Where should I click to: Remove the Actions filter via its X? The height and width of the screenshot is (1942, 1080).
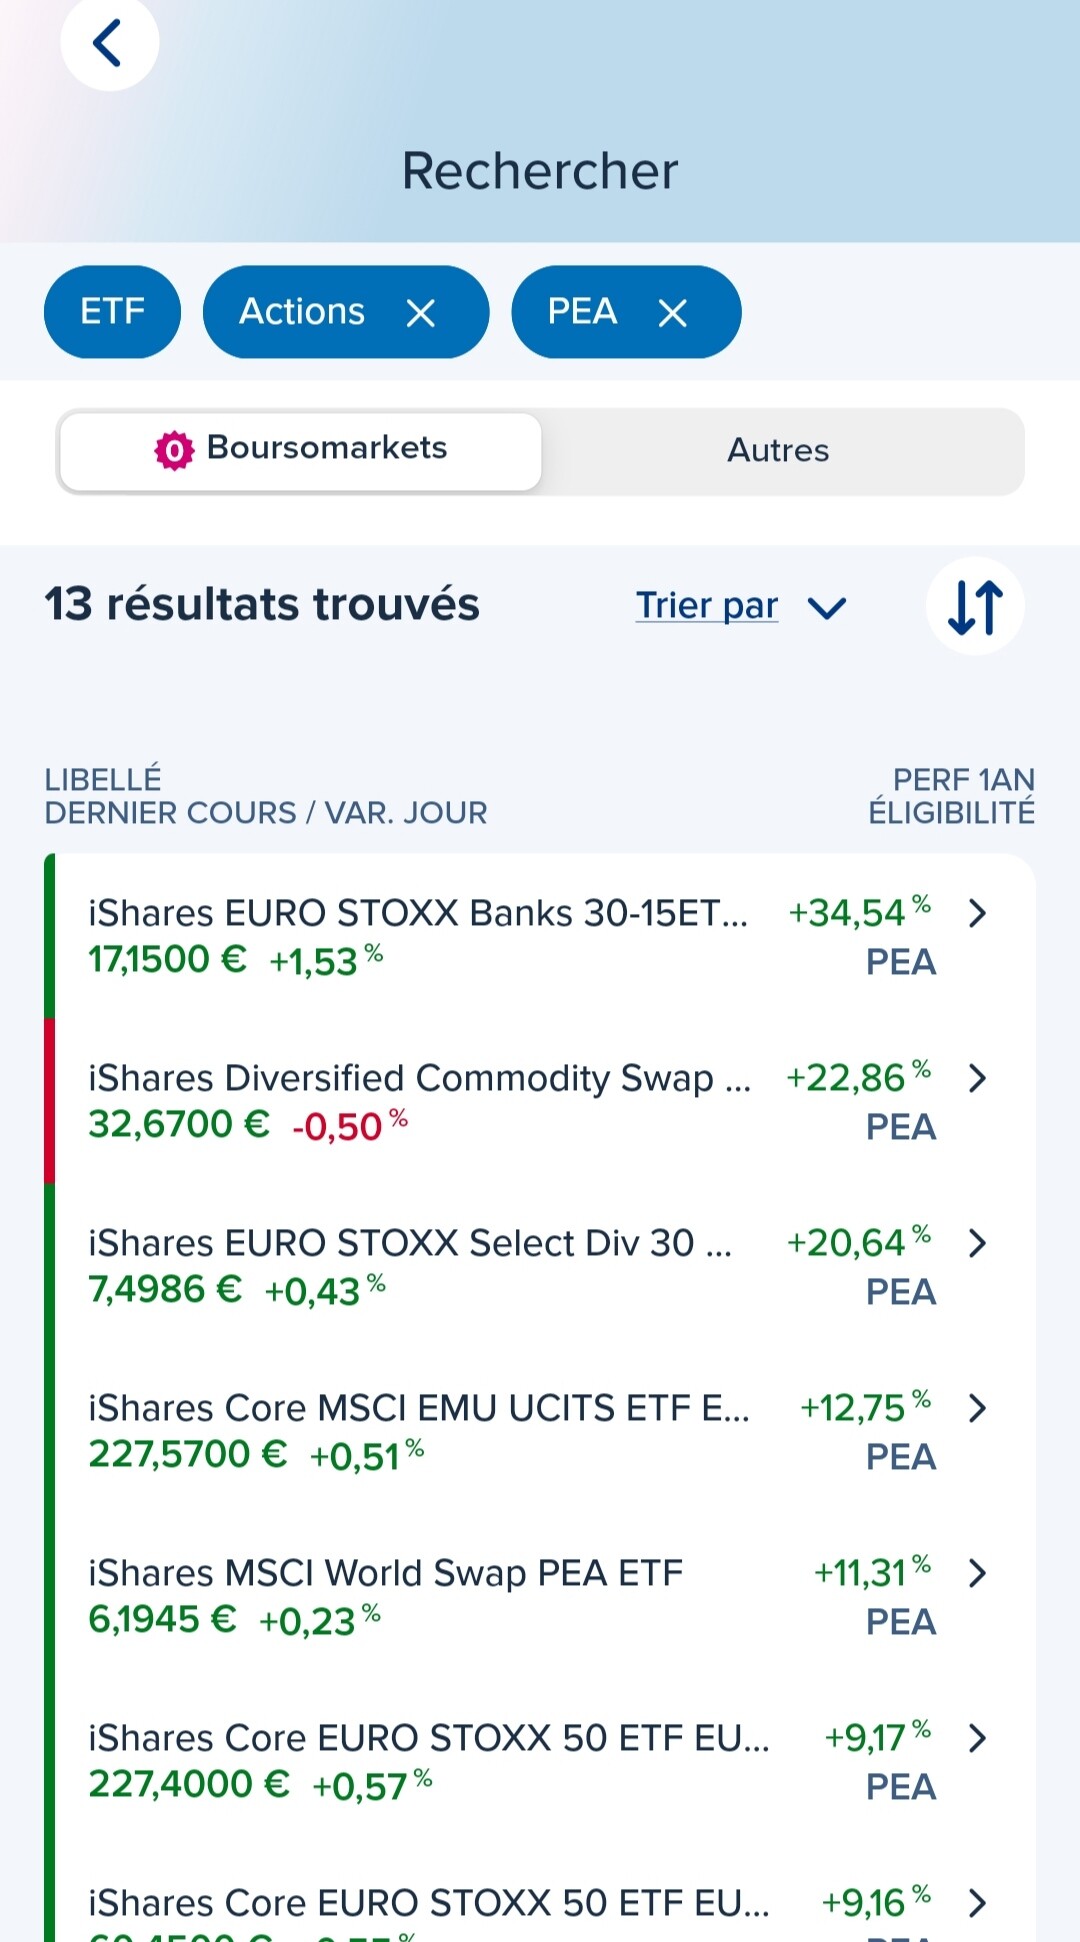point(421,313)
